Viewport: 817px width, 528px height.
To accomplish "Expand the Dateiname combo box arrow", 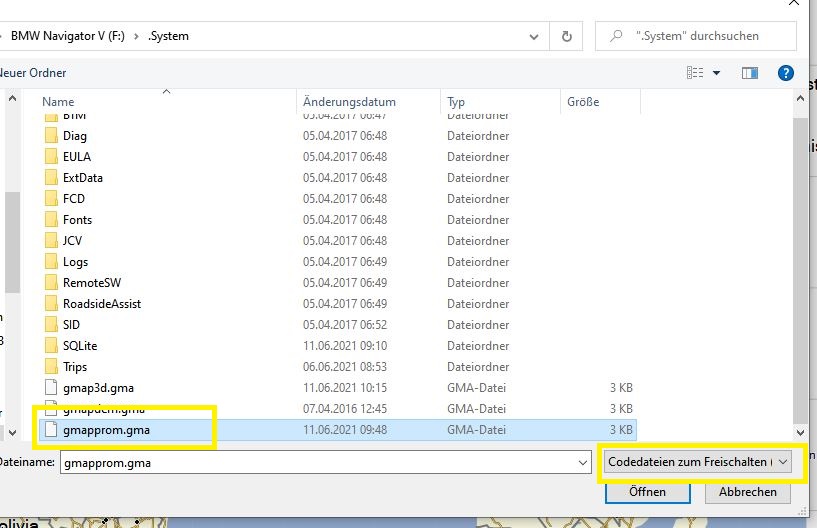I will click(x=582, y=463).
